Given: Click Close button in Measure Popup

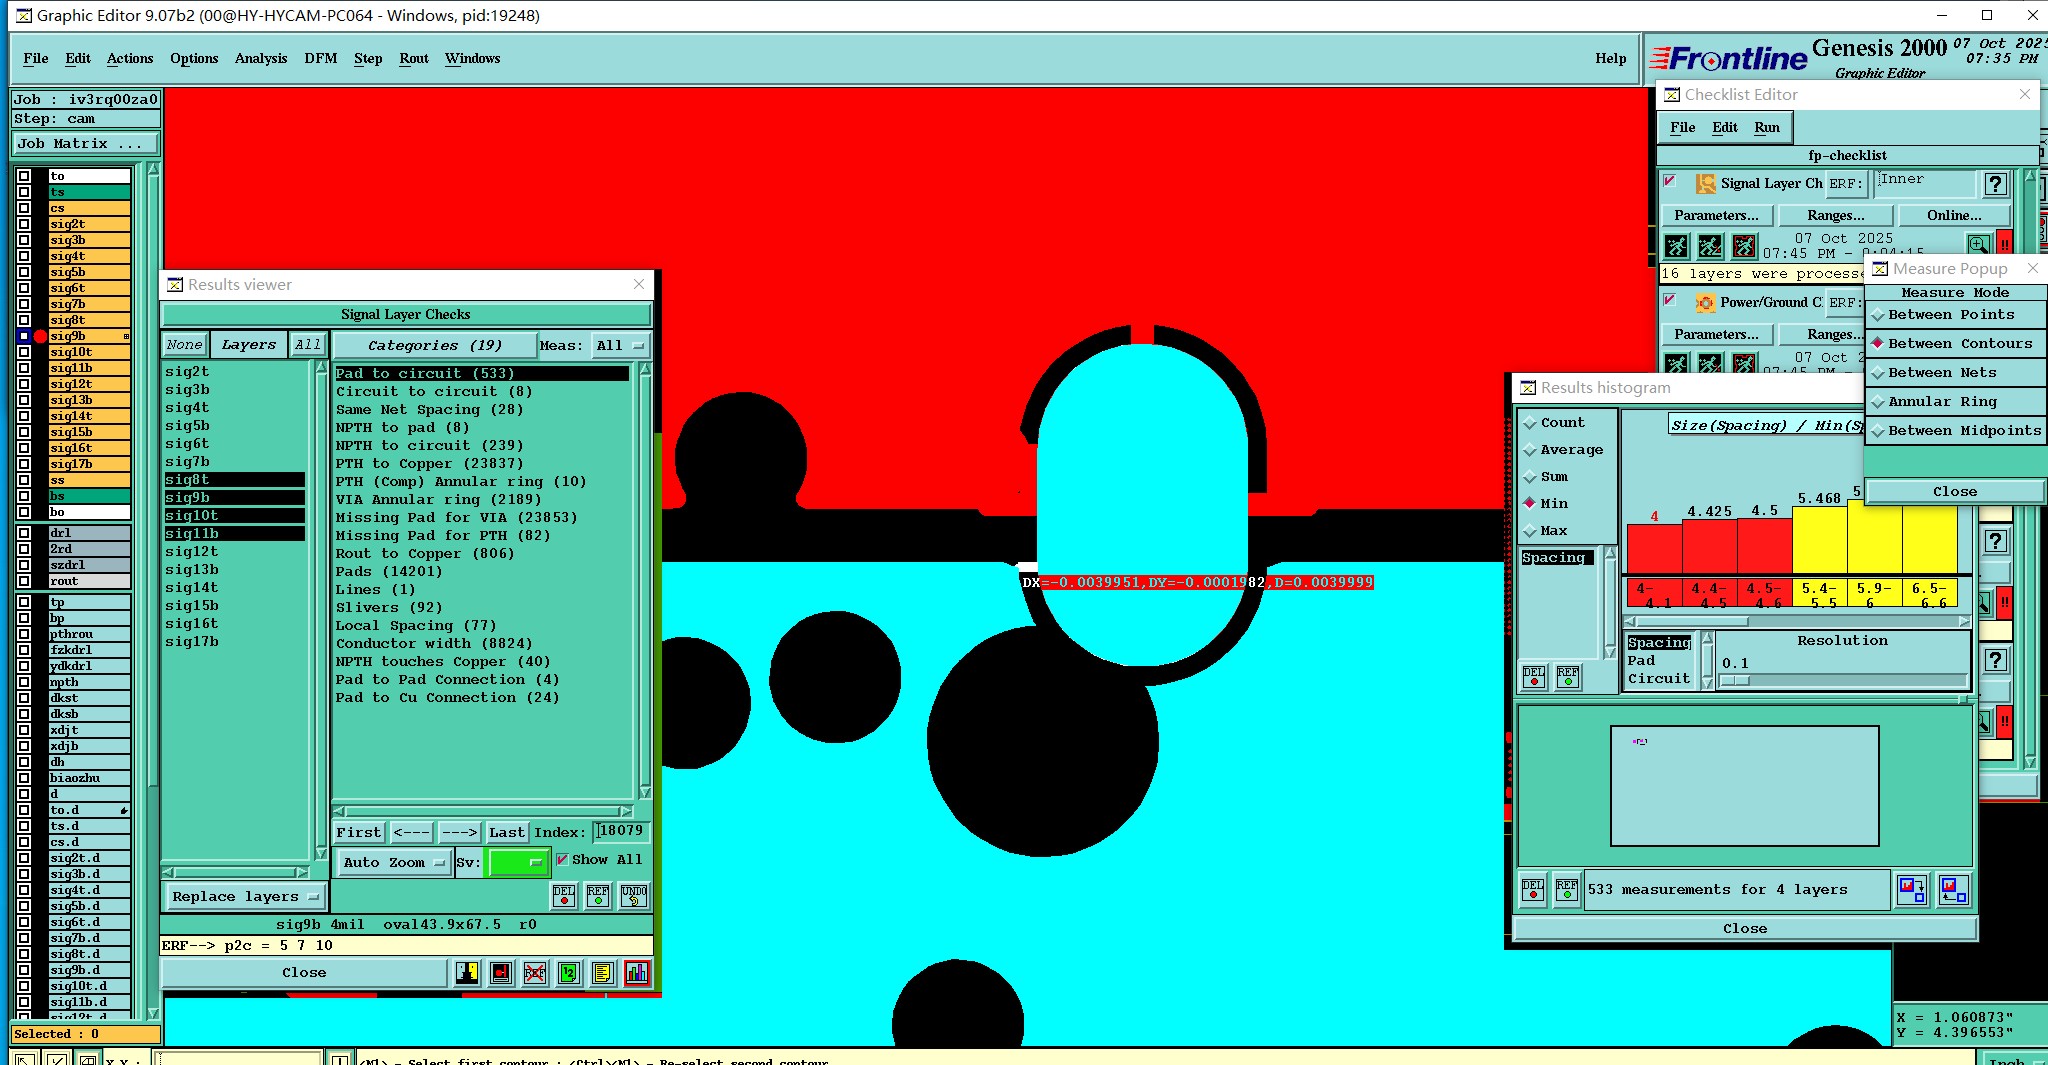Looking at the screenshot, I should click(1955, 492).
